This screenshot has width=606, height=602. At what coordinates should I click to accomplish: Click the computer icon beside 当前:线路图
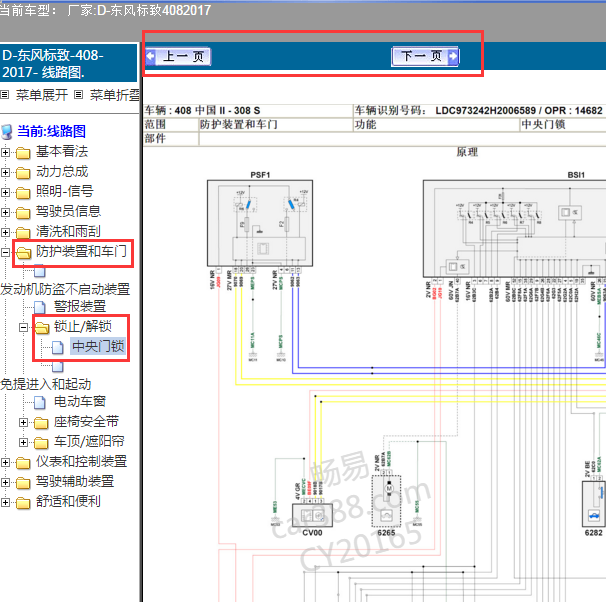[x=7, y=132]
